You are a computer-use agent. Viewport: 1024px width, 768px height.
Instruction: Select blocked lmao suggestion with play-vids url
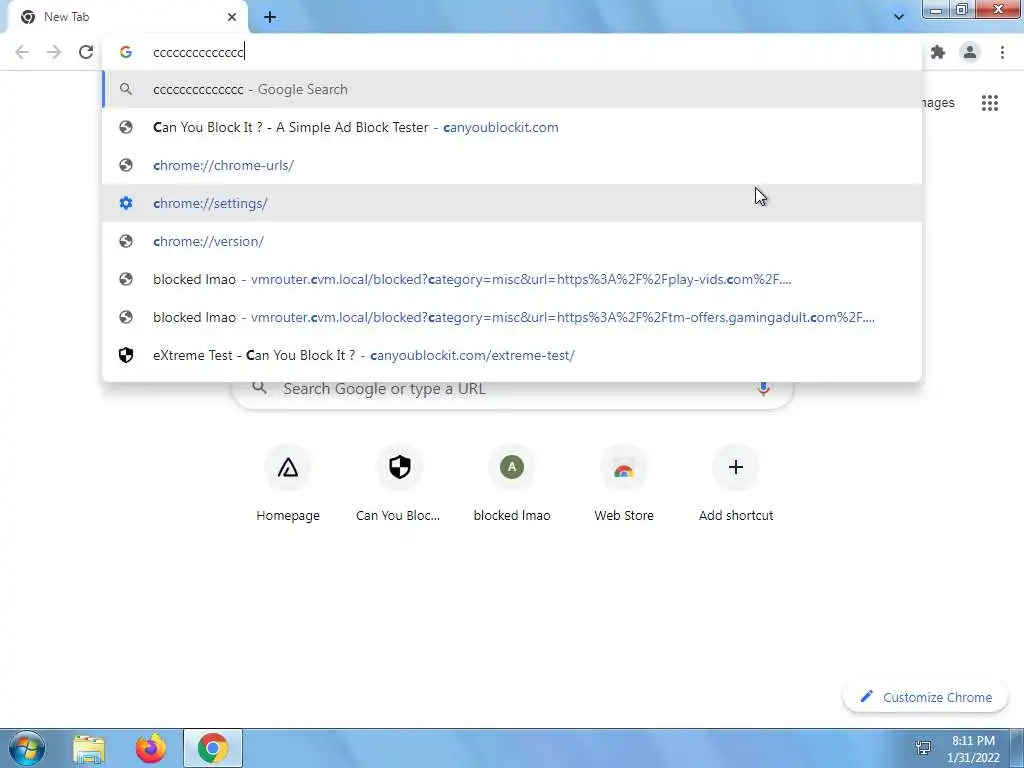click(512, 279)
